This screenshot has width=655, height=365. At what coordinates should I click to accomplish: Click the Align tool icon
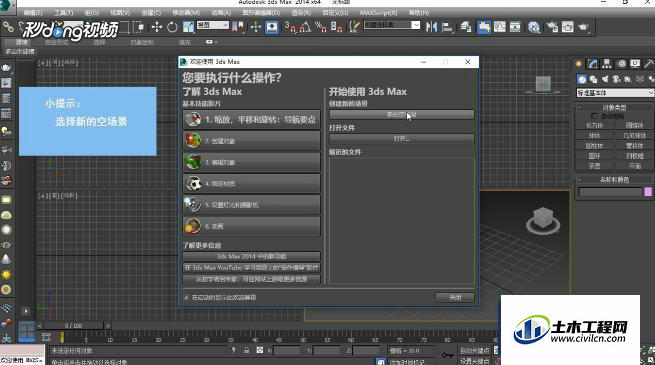tap(447, 28)
